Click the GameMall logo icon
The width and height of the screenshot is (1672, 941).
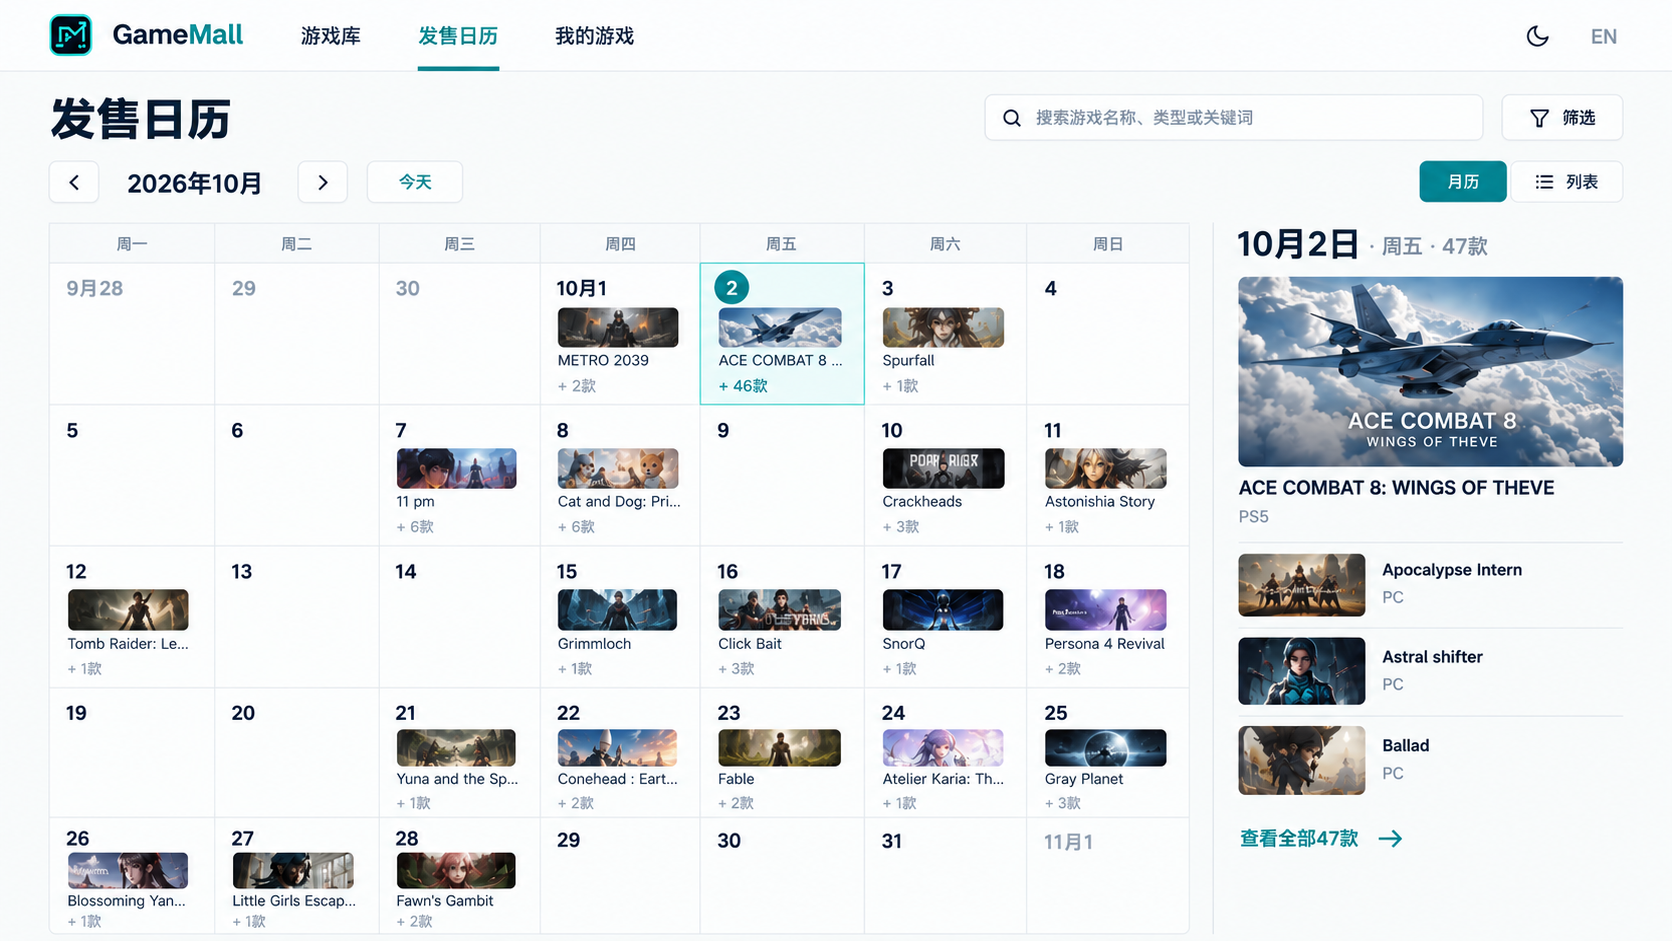point(71,35)
